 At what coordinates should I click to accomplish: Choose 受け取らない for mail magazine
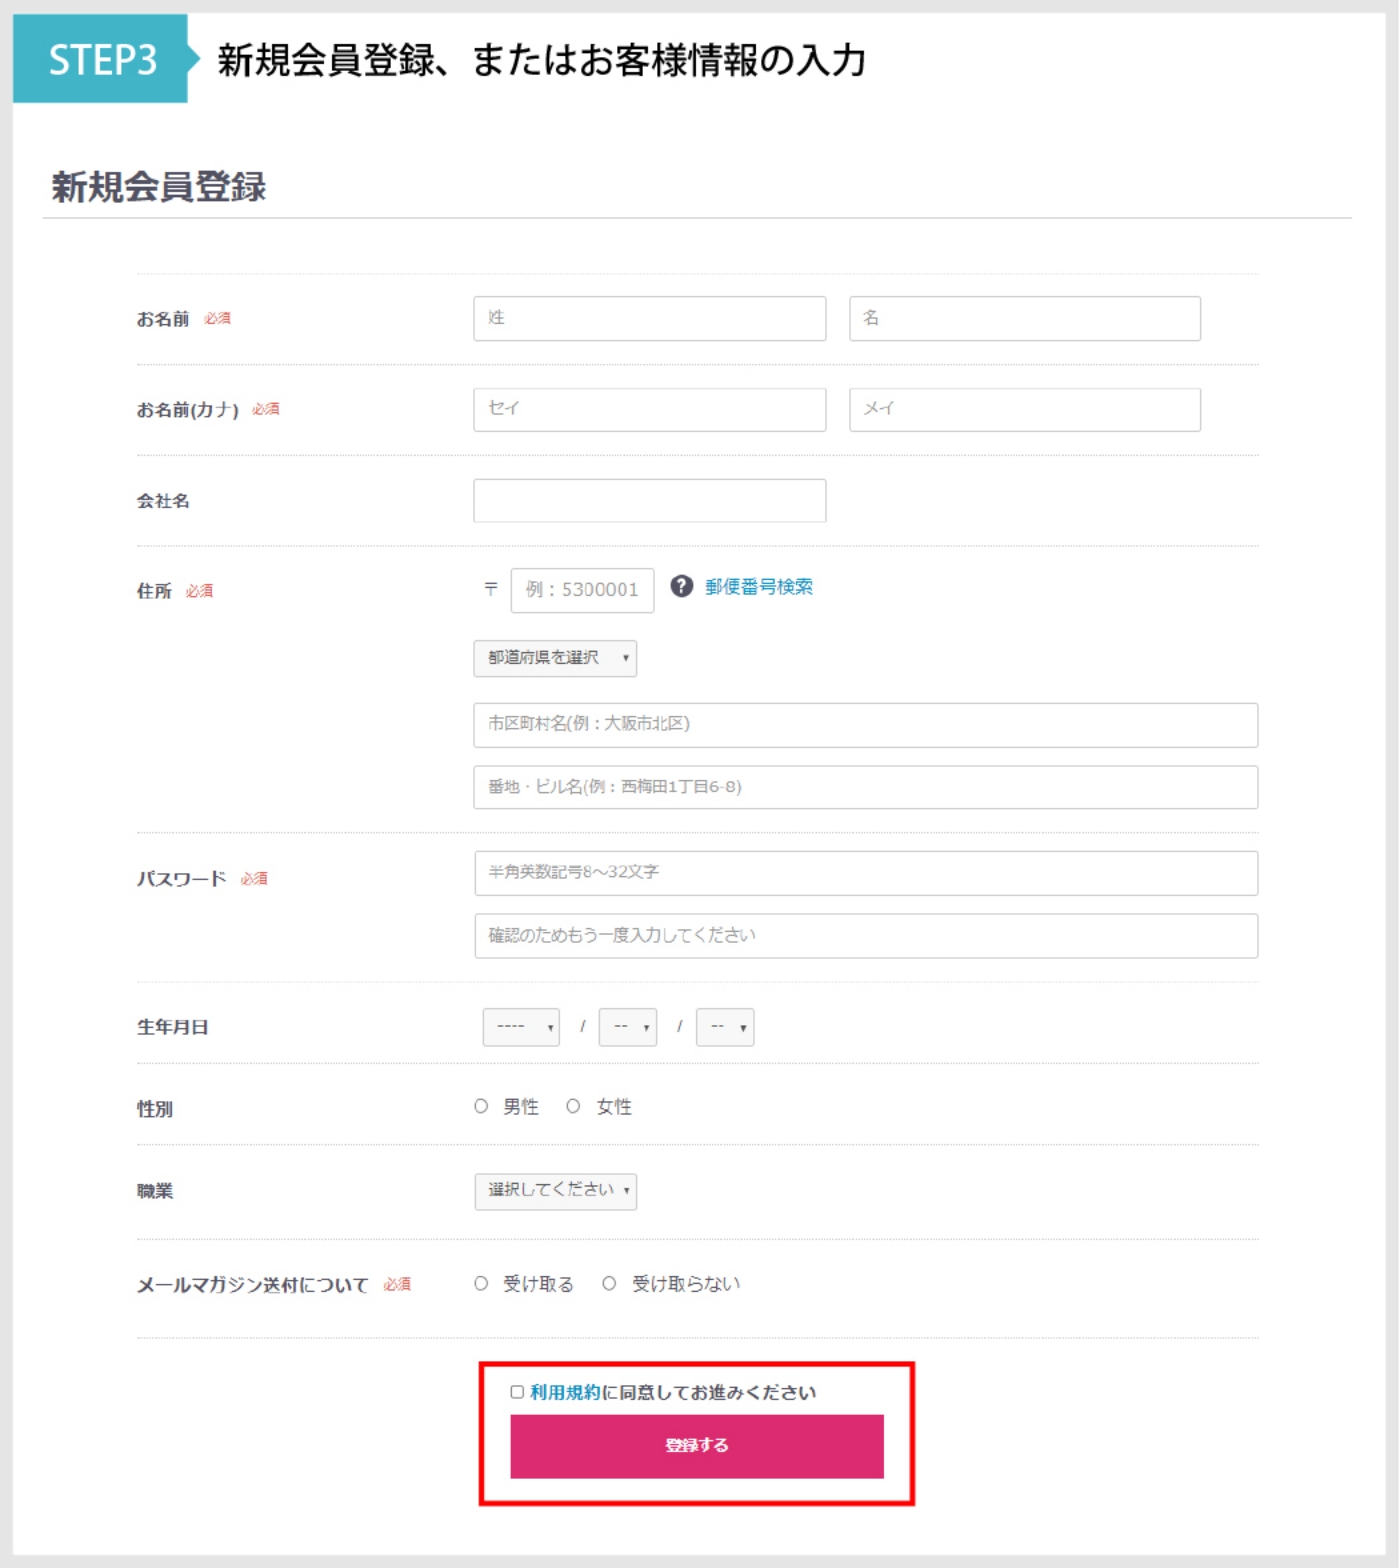coord(609,1283)
